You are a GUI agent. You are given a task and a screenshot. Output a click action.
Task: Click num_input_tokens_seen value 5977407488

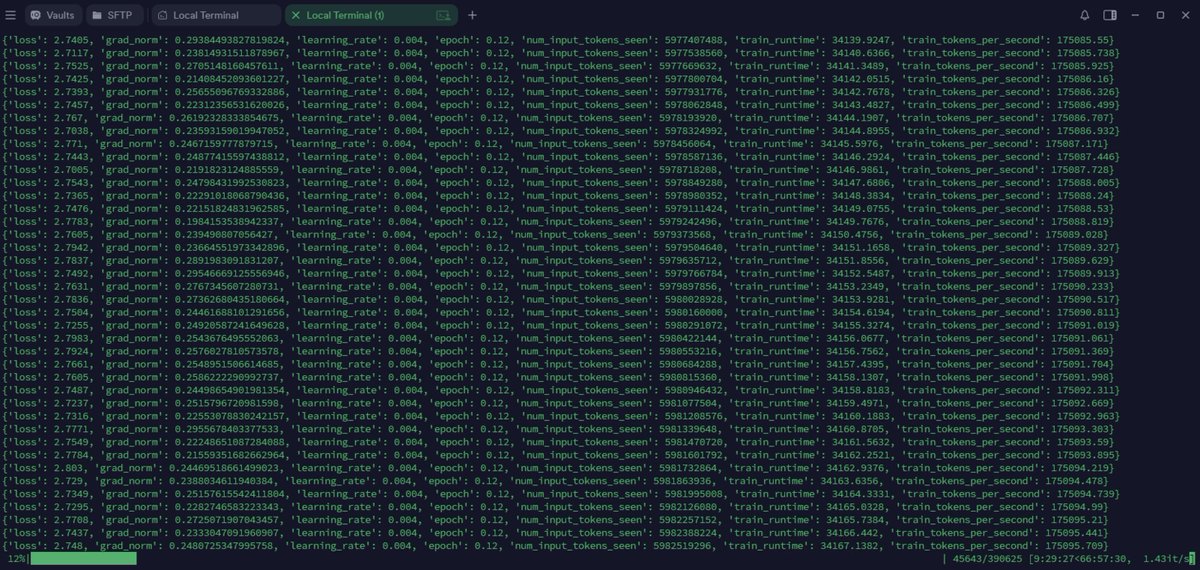tap(693, 39)
